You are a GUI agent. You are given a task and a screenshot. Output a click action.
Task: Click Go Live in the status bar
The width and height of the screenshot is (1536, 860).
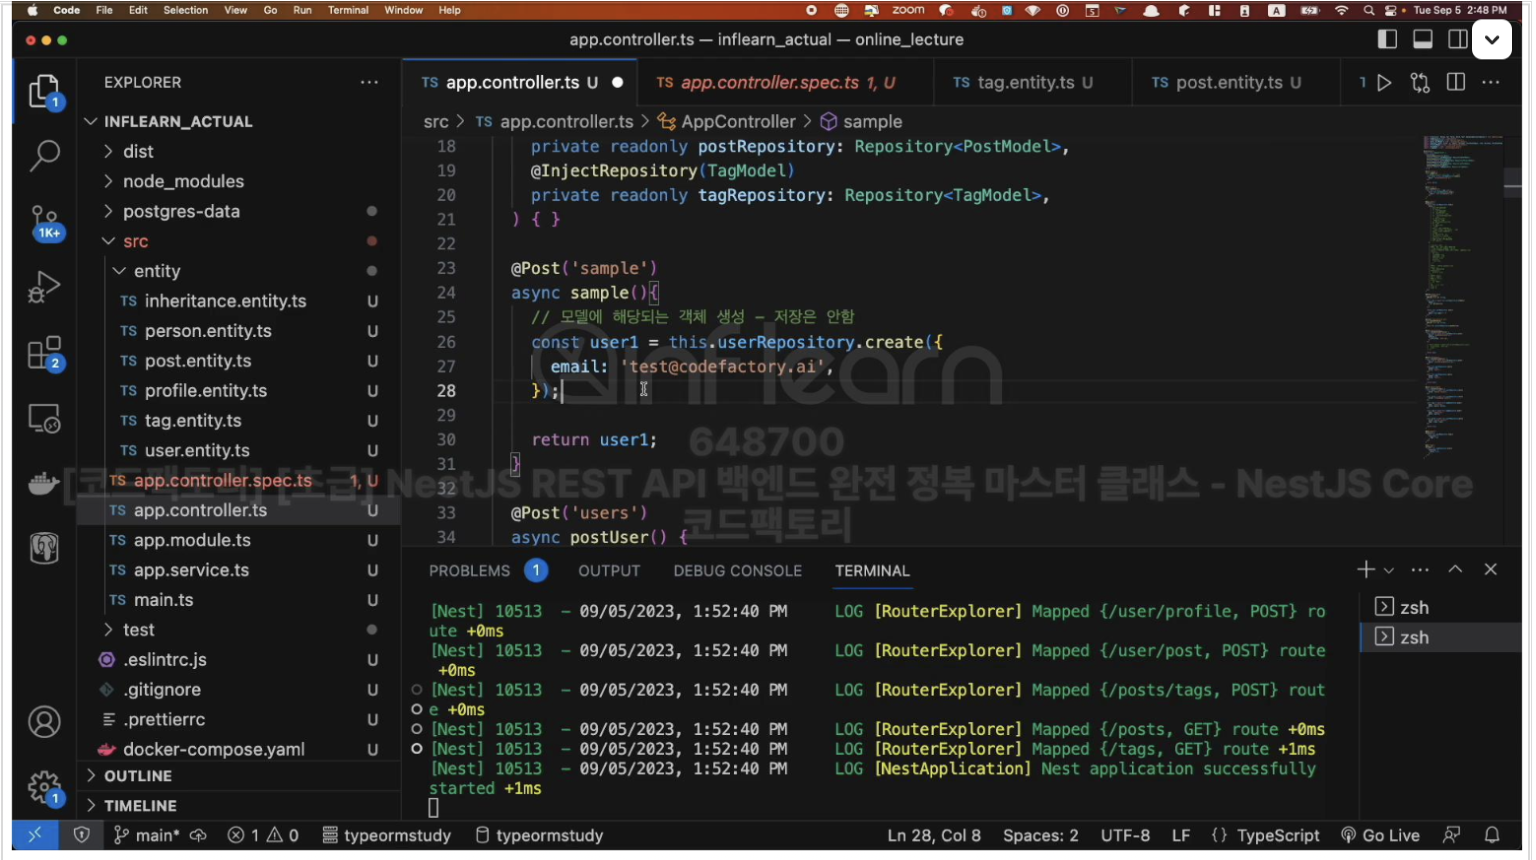click(x=1381, y=835)
